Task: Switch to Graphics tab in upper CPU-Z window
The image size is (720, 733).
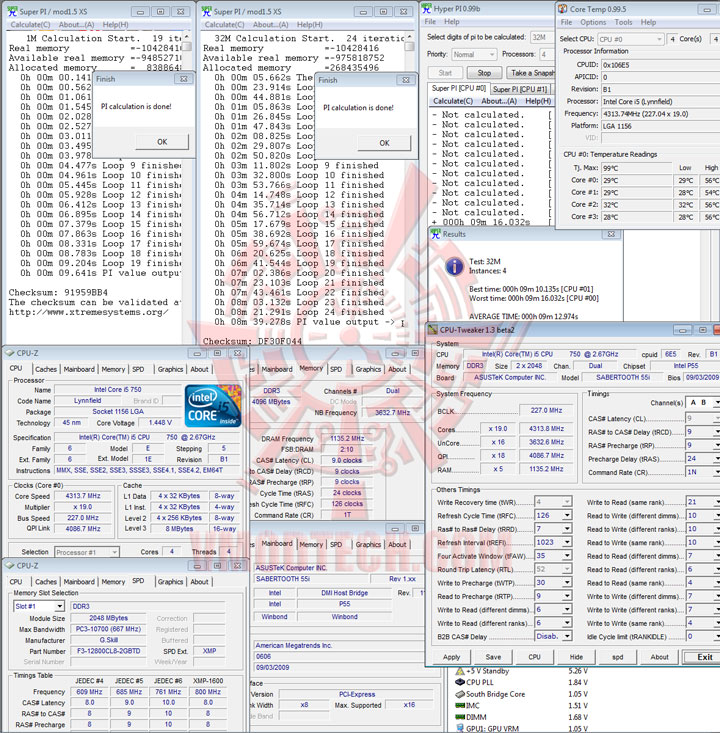Action: [170, 369]
